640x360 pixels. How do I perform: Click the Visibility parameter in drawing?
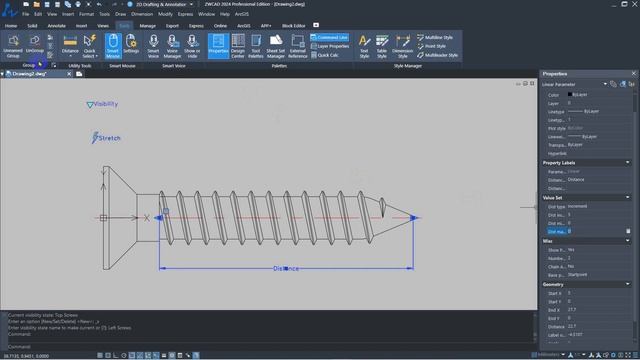[x=102, y=104]
